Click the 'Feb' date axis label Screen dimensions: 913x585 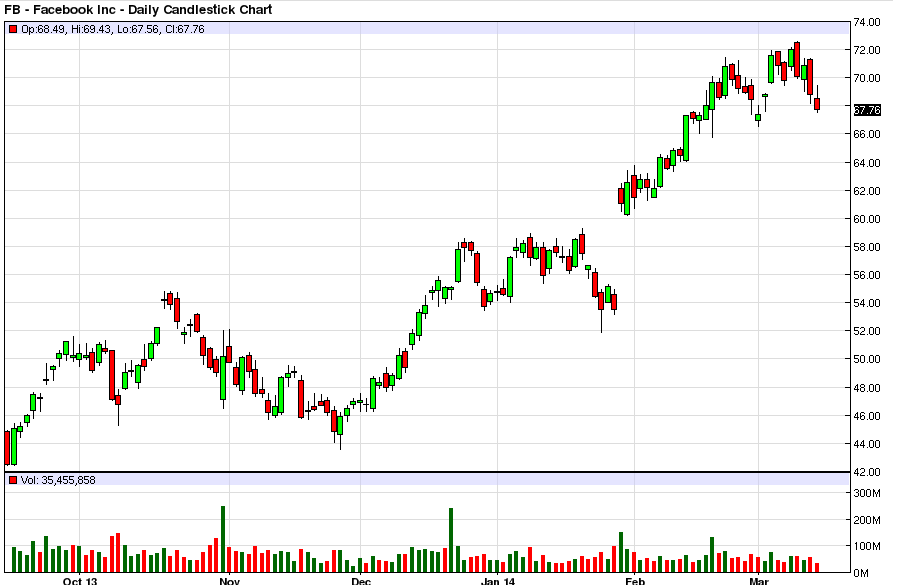click(635, 580)
